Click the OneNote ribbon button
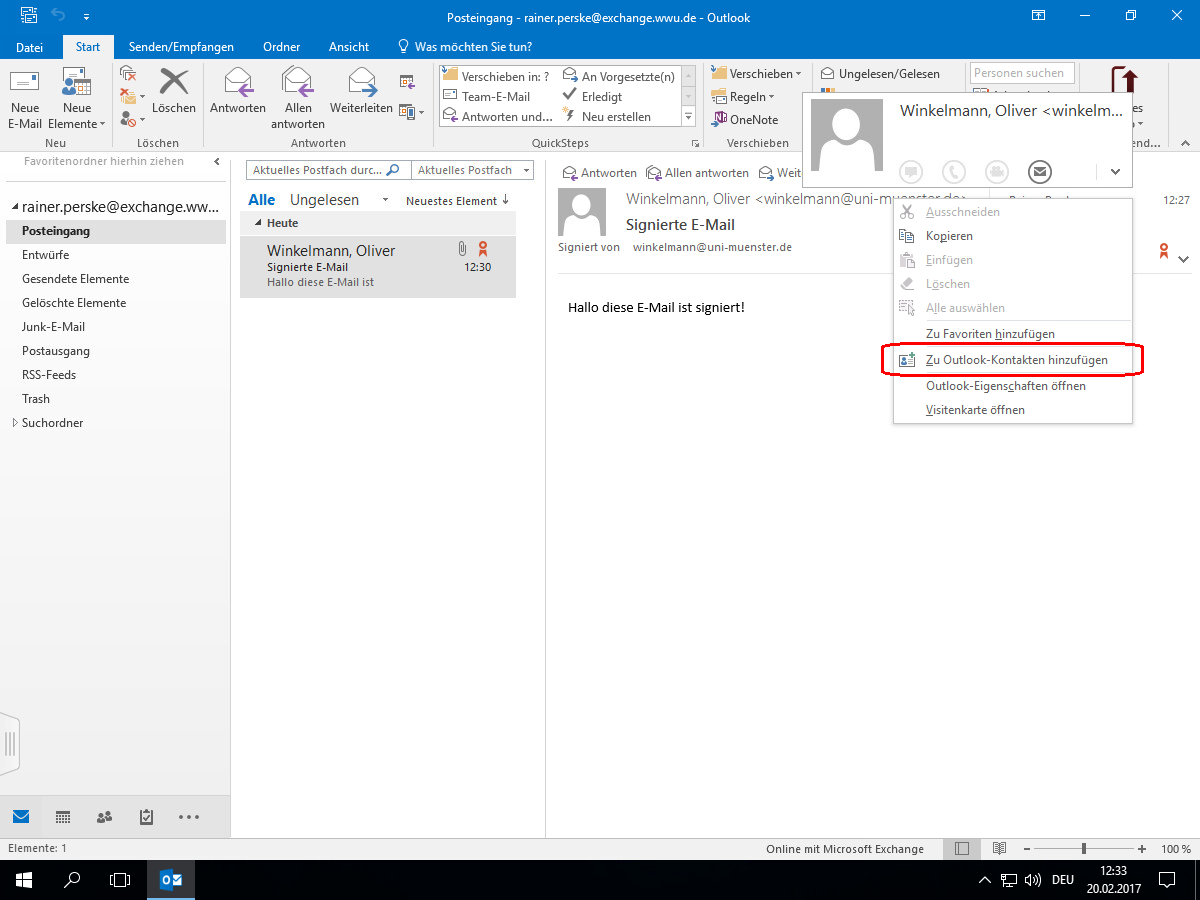 point(743,120)
